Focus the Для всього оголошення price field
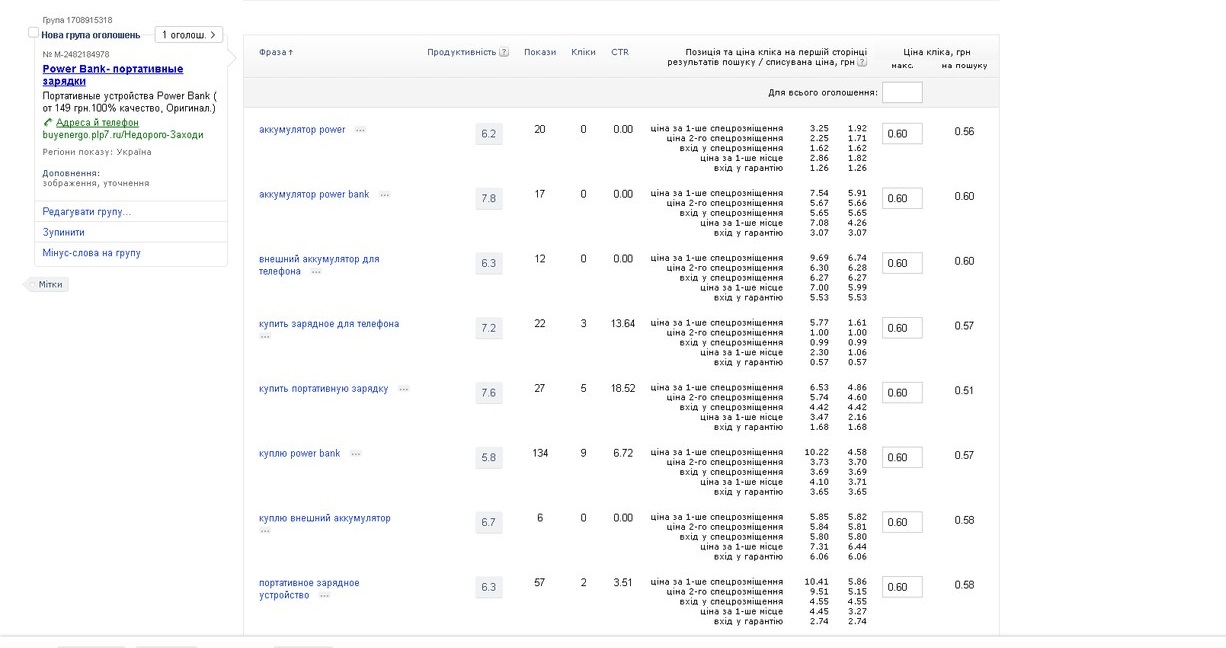This screenshot has height=648, width=1226. pyautogui.click(x=902, y=92)
